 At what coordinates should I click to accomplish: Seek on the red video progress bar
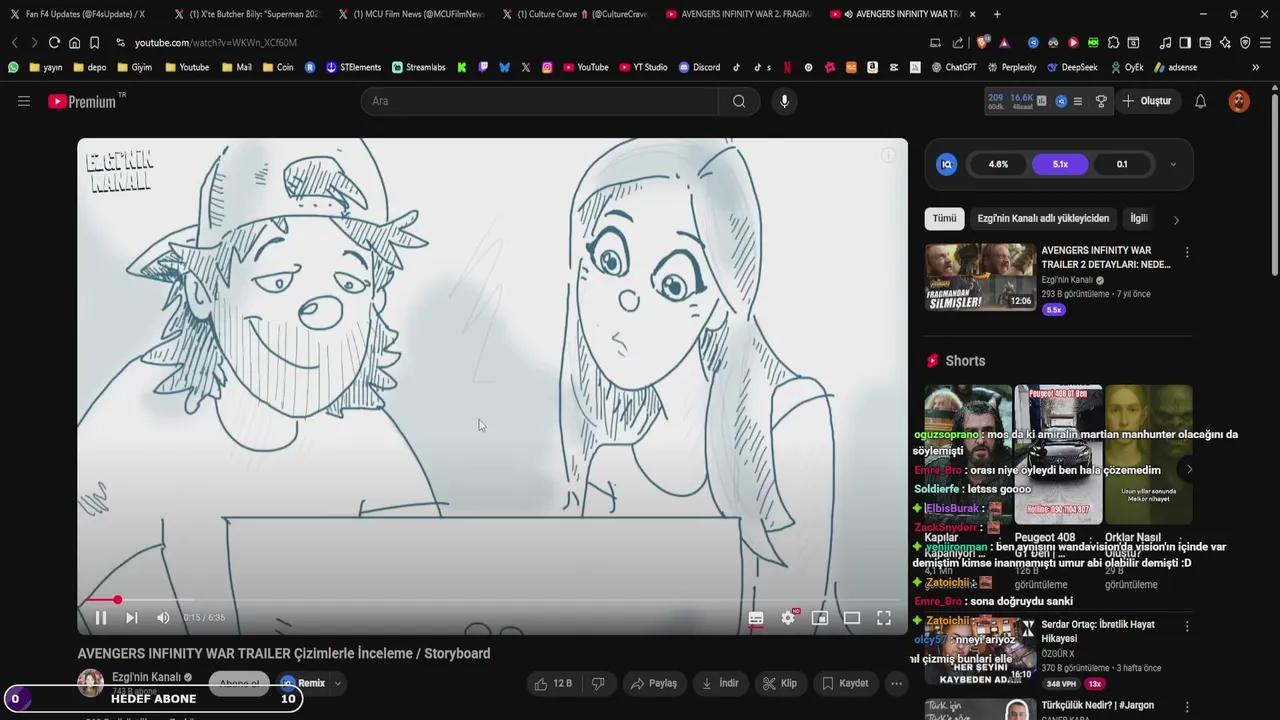click(x=492, y=600)
